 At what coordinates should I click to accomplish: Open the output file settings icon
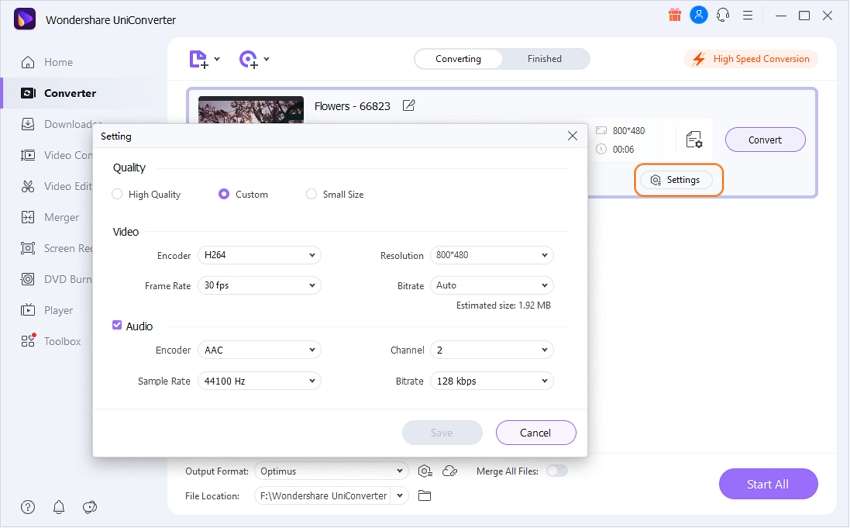694,140
